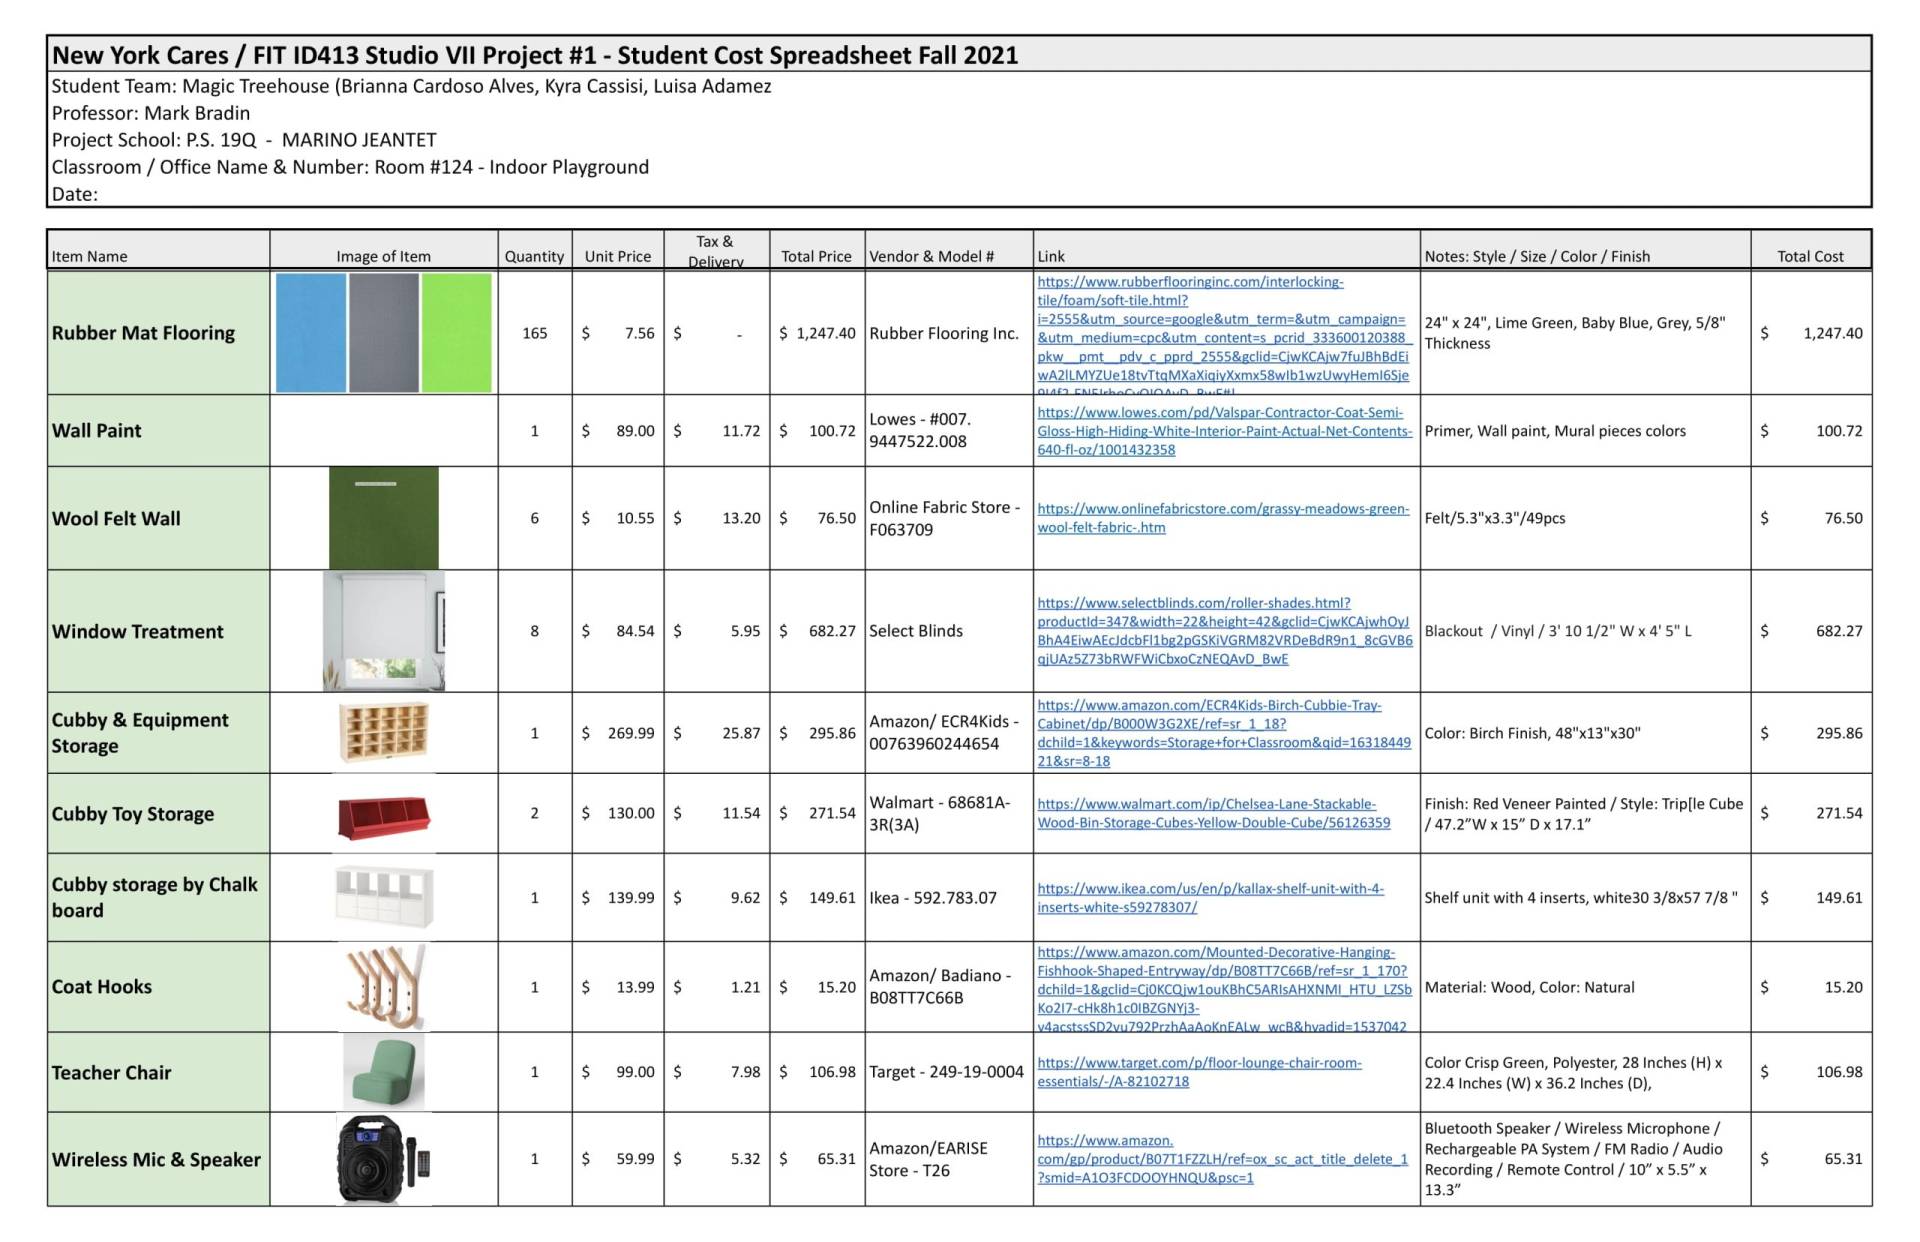The height and width of the screenshot is (1242, 1920).
Task: Click the green teacher chair image
Action: pos(384,1072)
